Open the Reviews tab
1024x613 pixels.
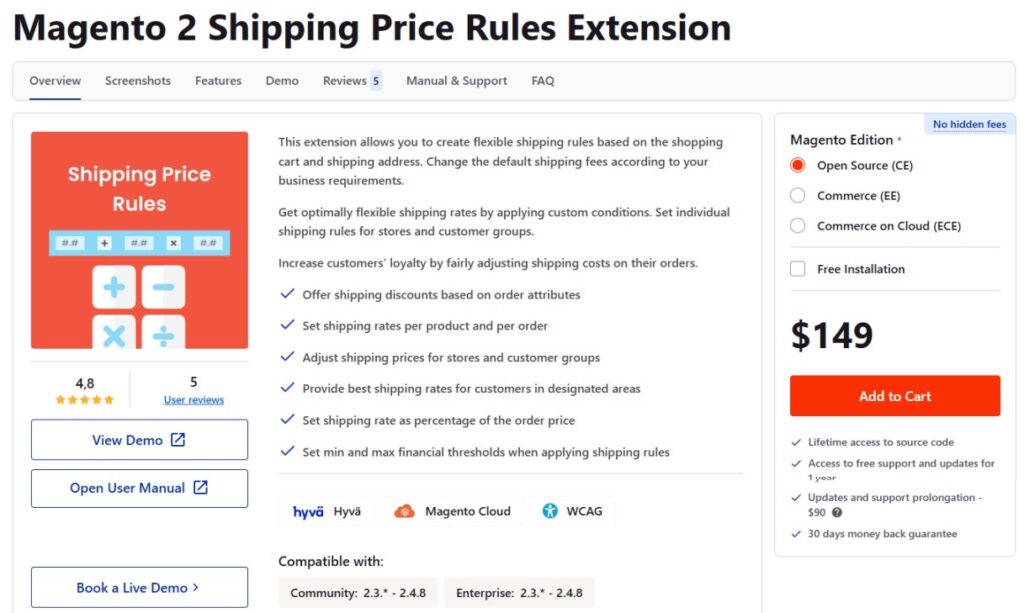point(345,81)
